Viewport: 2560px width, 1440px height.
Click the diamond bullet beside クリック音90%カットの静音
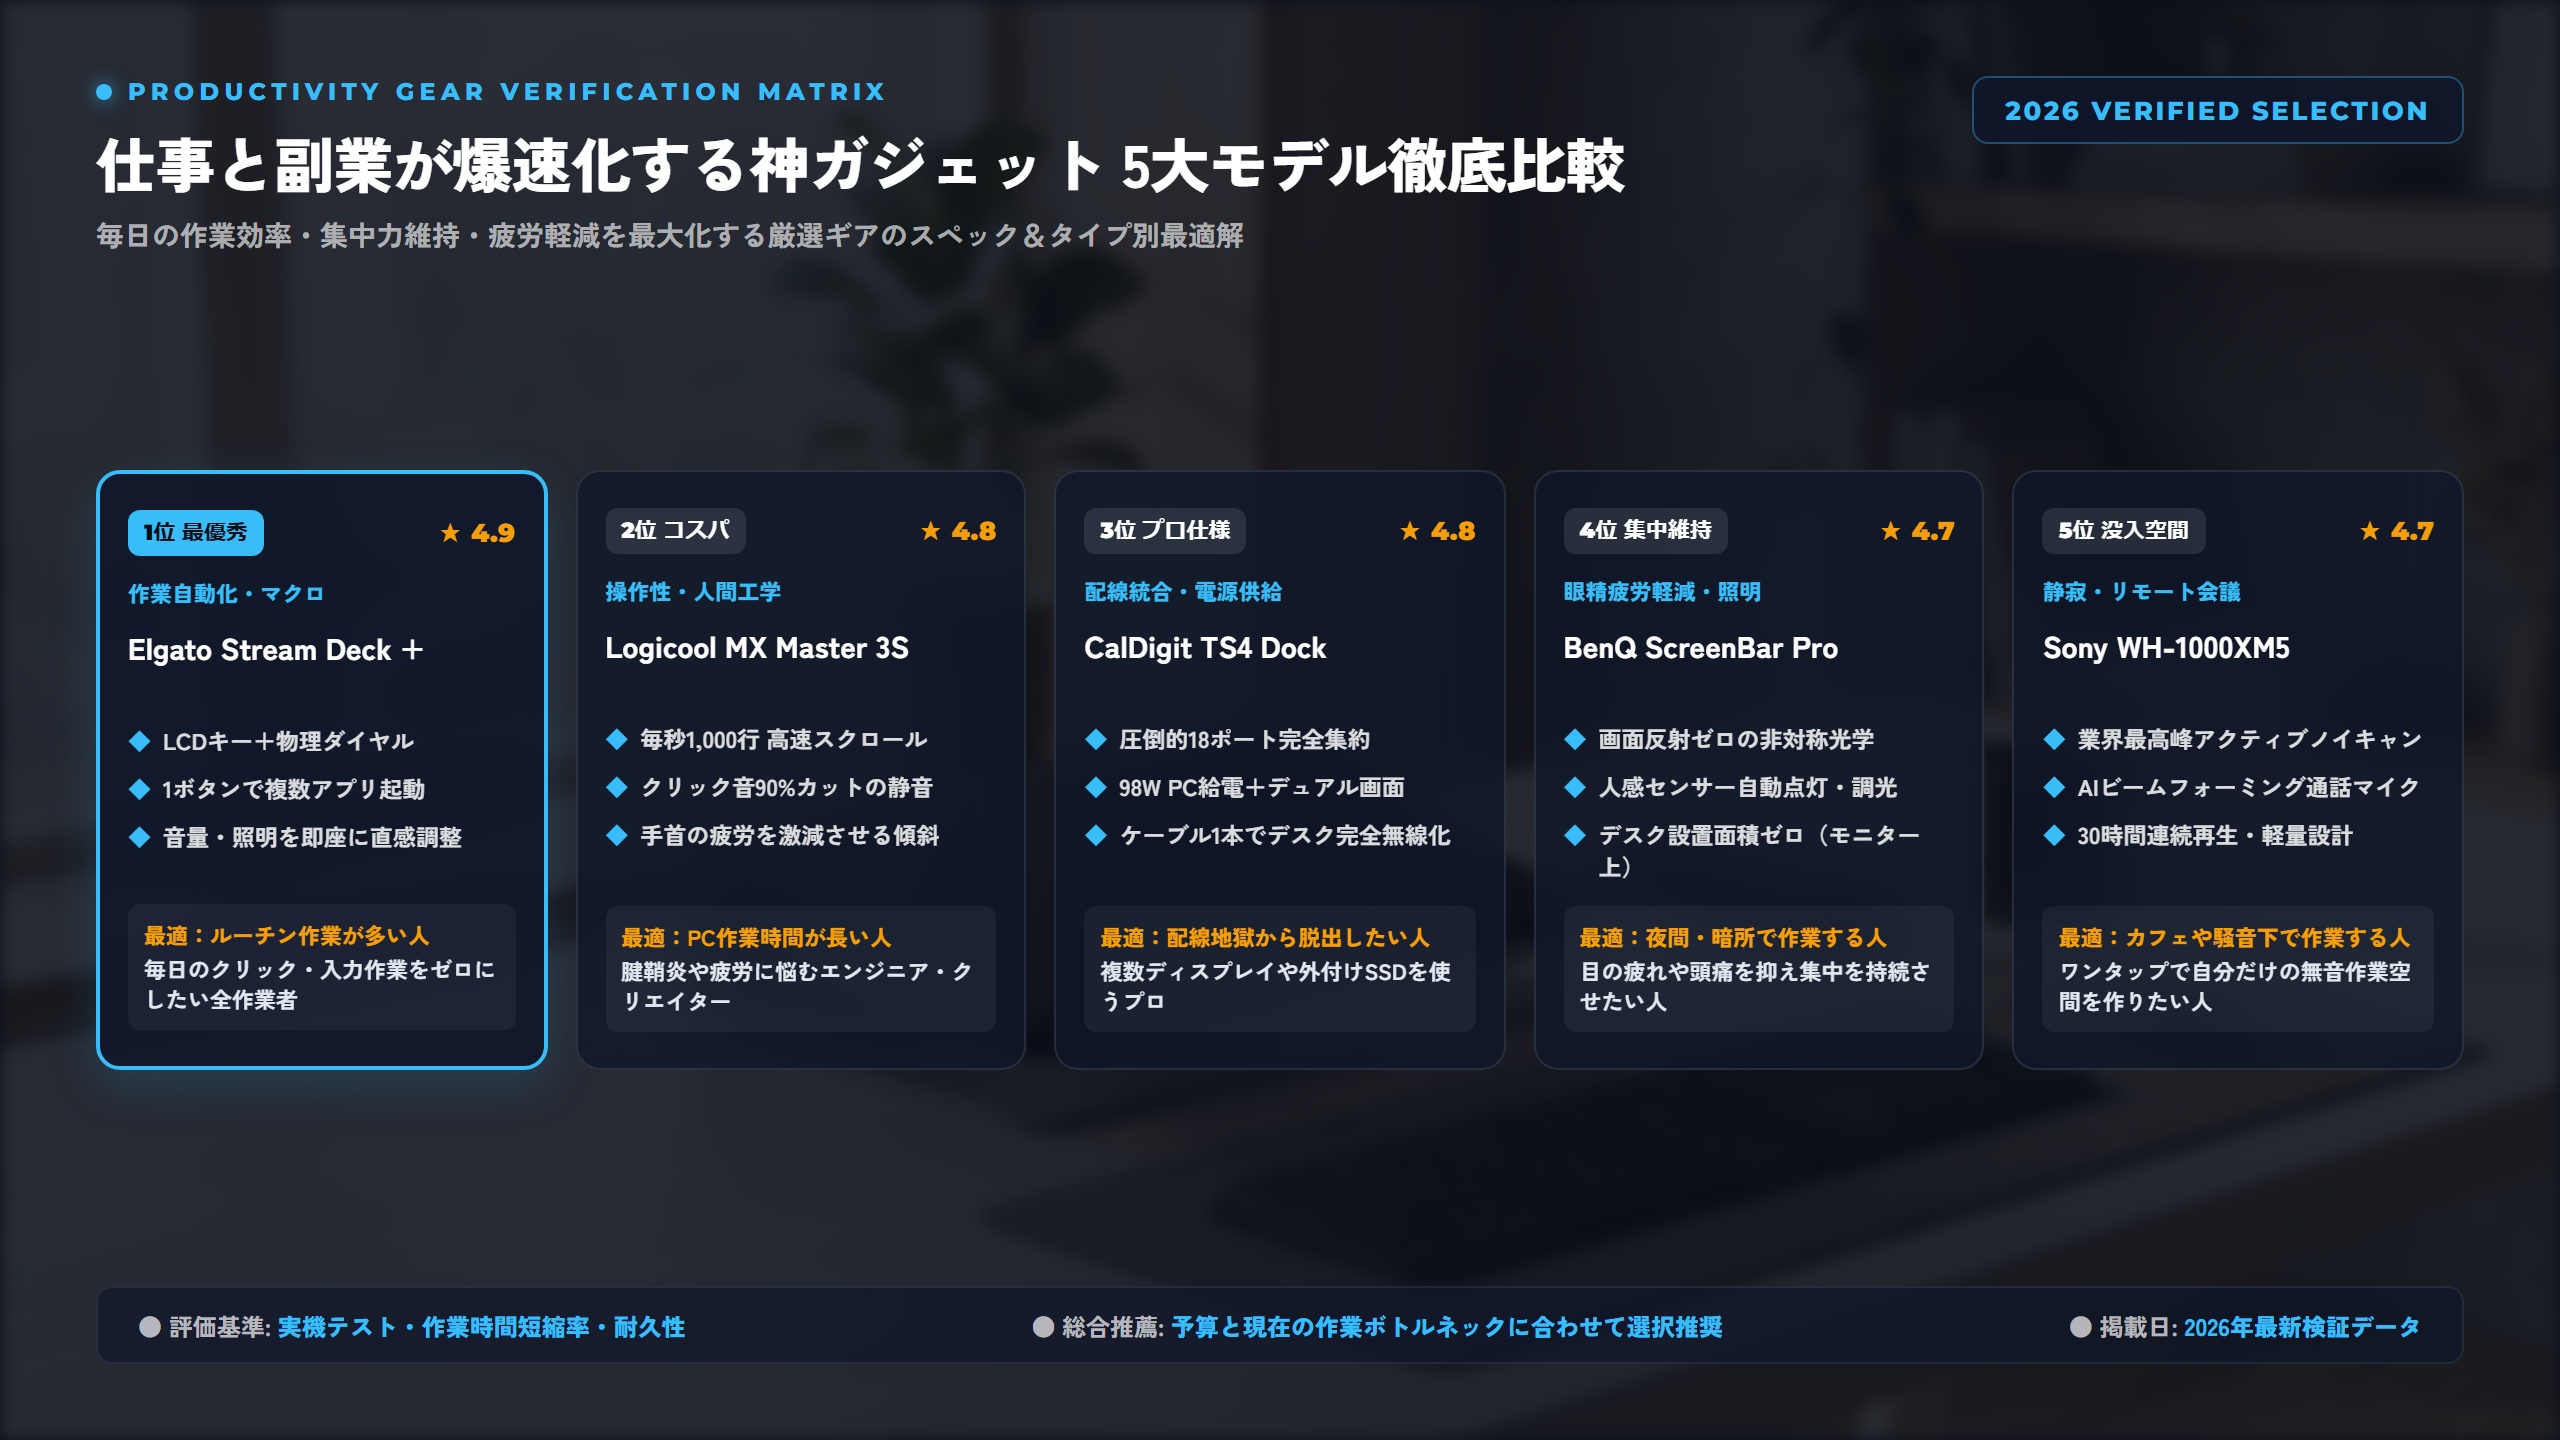point(617,787)
